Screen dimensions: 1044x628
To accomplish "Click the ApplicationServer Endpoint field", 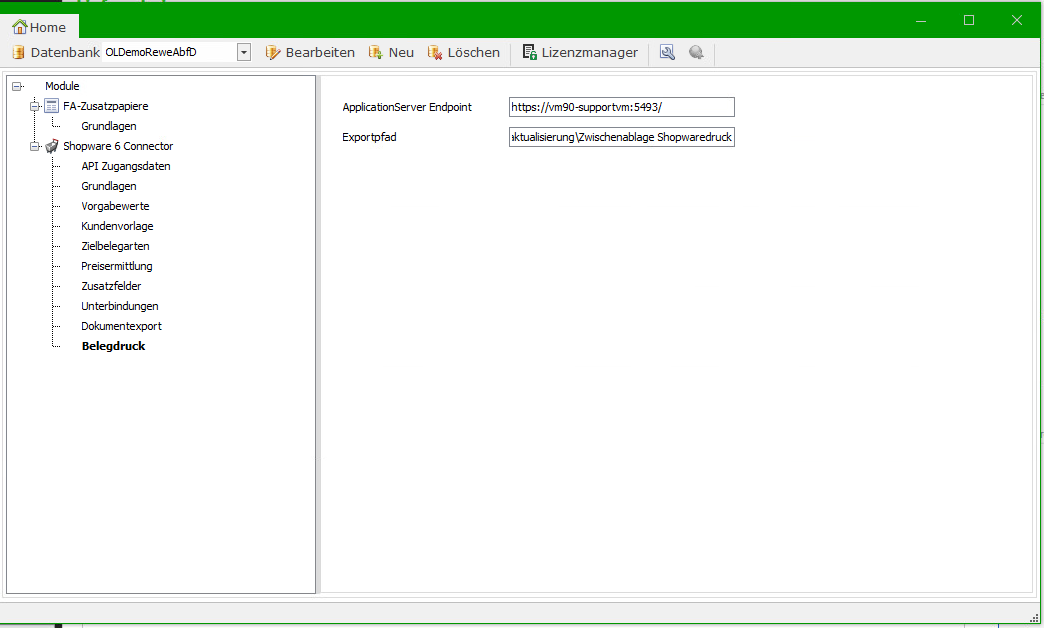I will [621, 107].
